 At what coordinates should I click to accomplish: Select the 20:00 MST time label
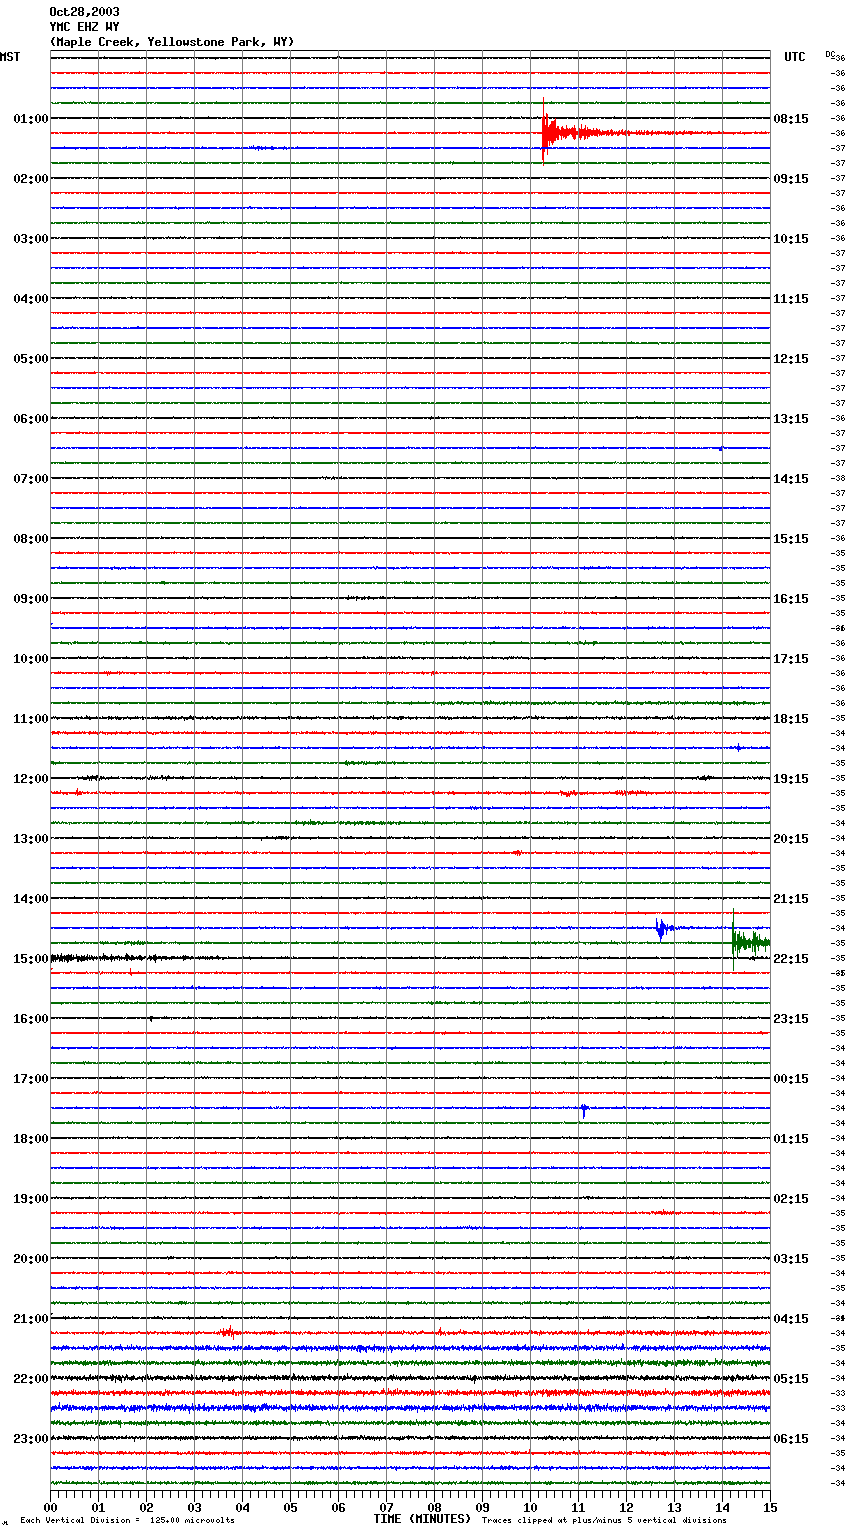click(31, 1259)
